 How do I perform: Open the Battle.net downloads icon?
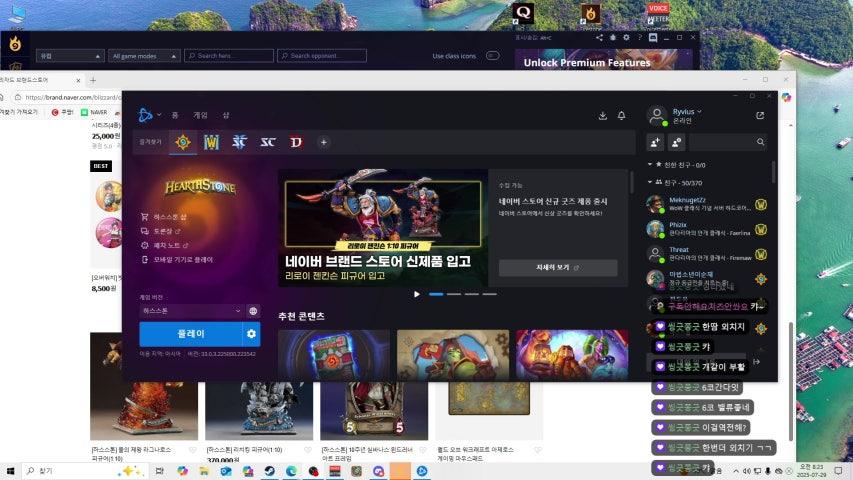coord(603,115)
